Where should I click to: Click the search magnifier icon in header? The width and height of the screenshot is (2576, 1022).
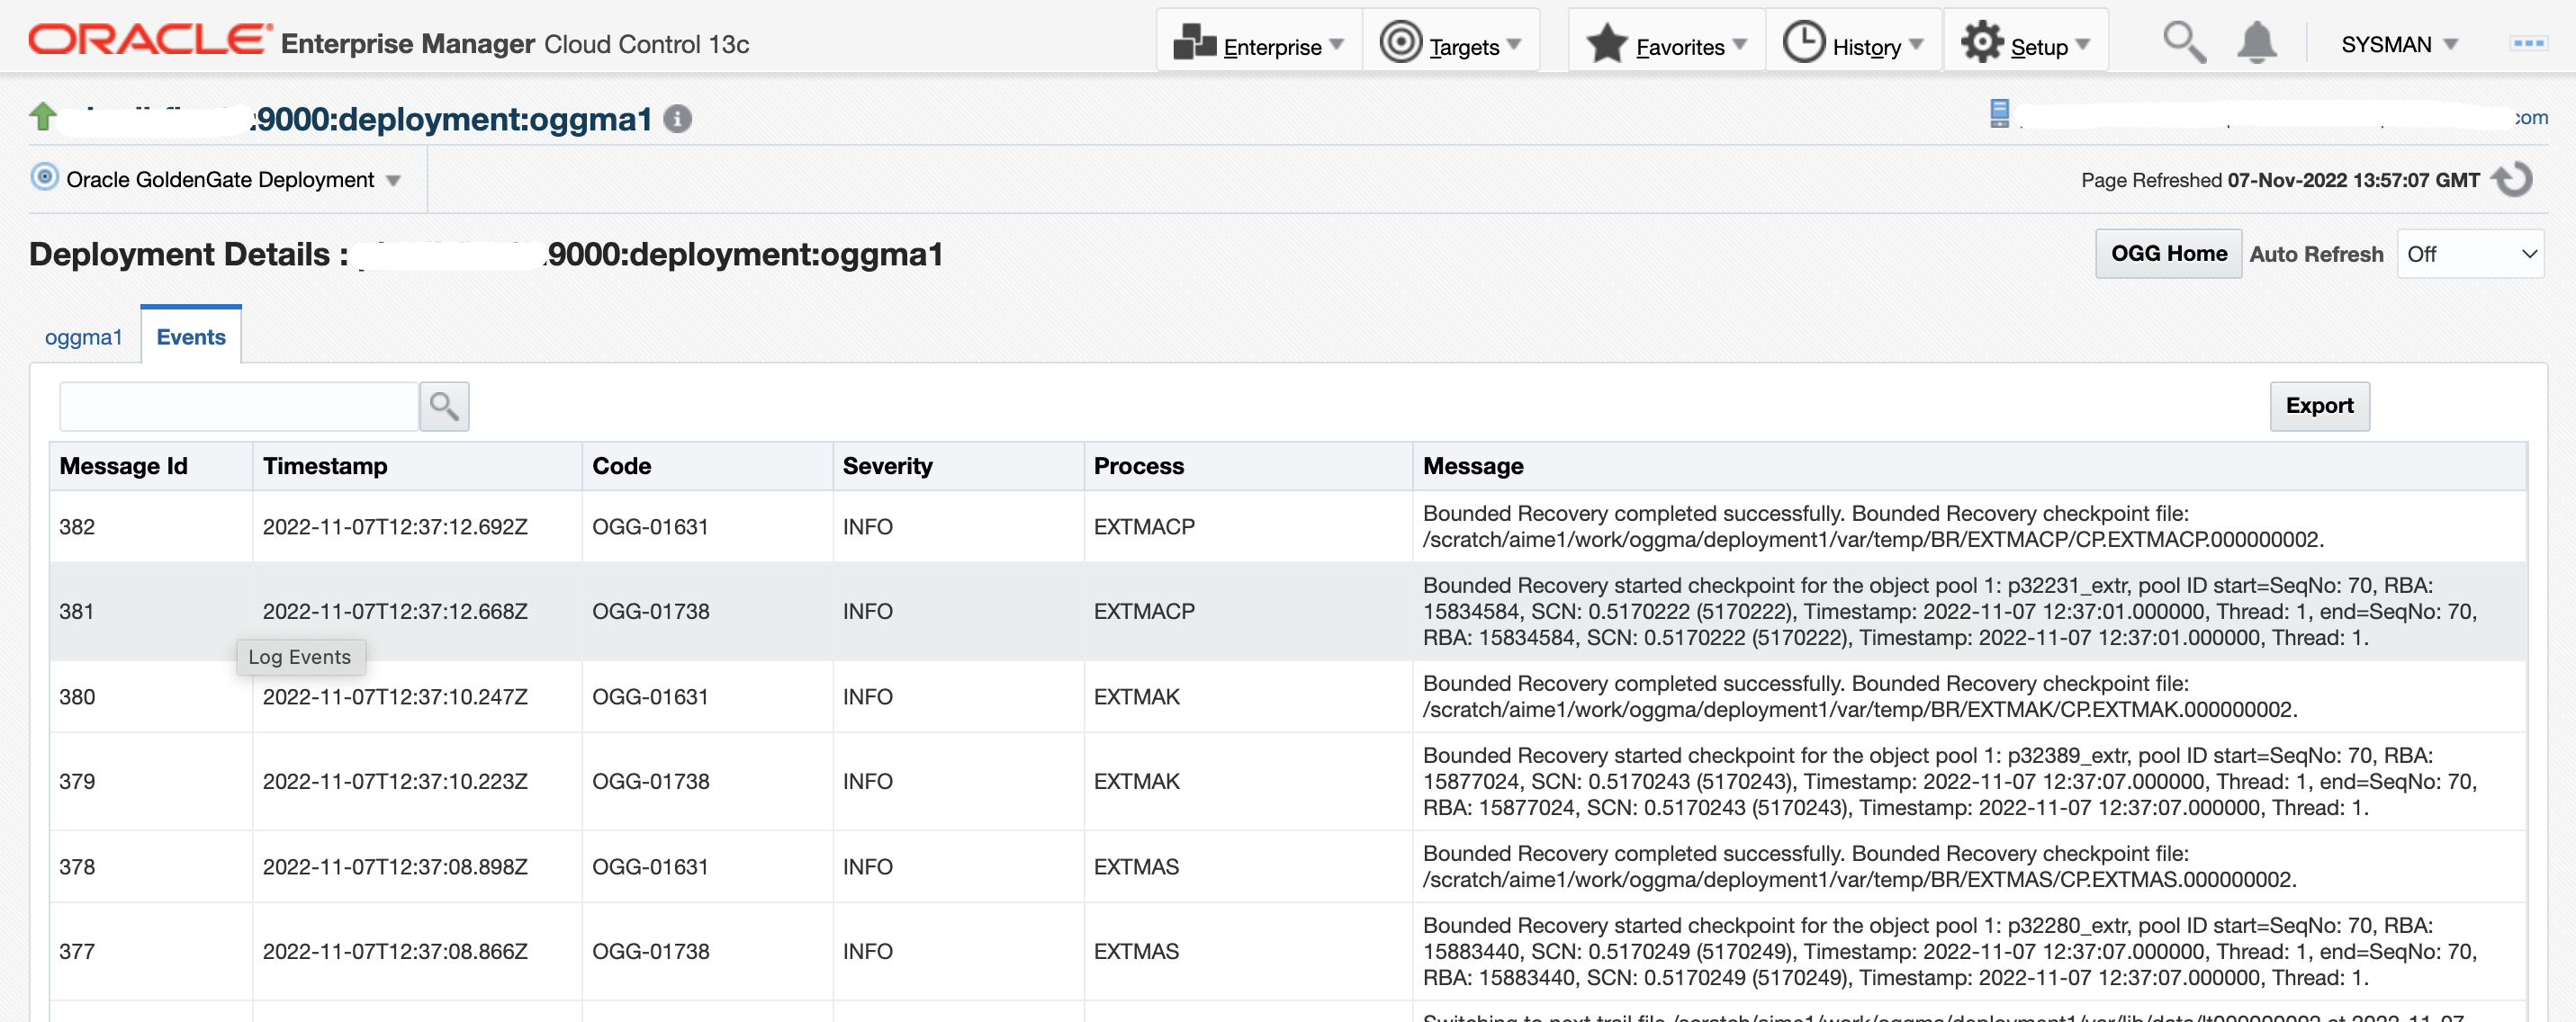(2183, 43)
